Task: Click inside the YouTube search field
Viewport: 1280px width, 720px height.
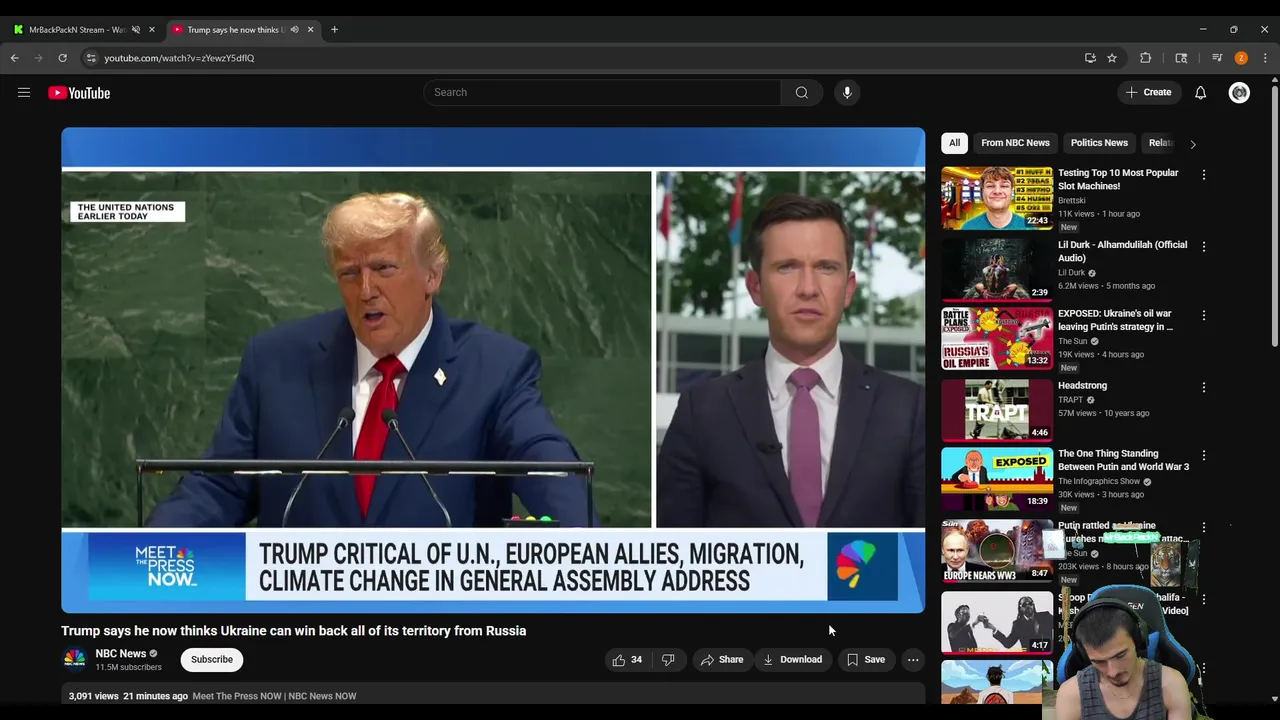Action: pos(602,93)
